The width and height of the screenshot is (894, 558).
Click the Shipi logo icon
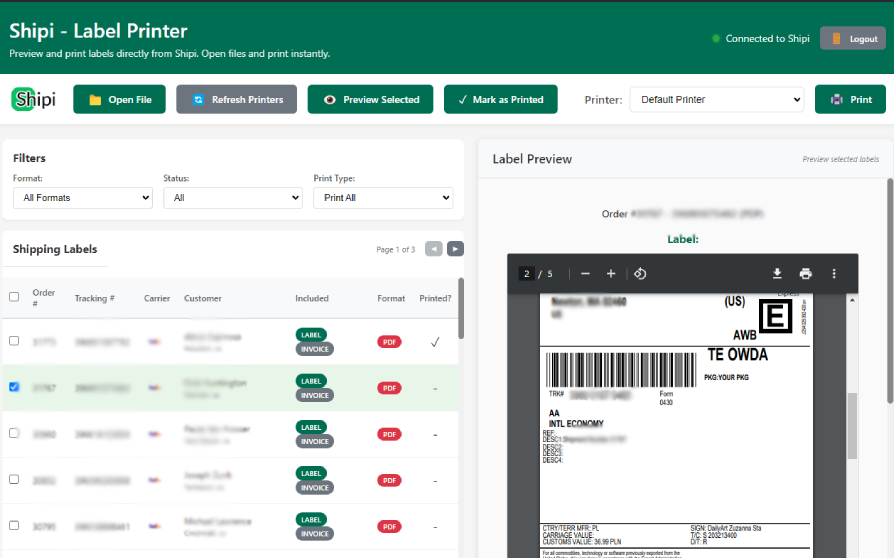tap(34, 100)
